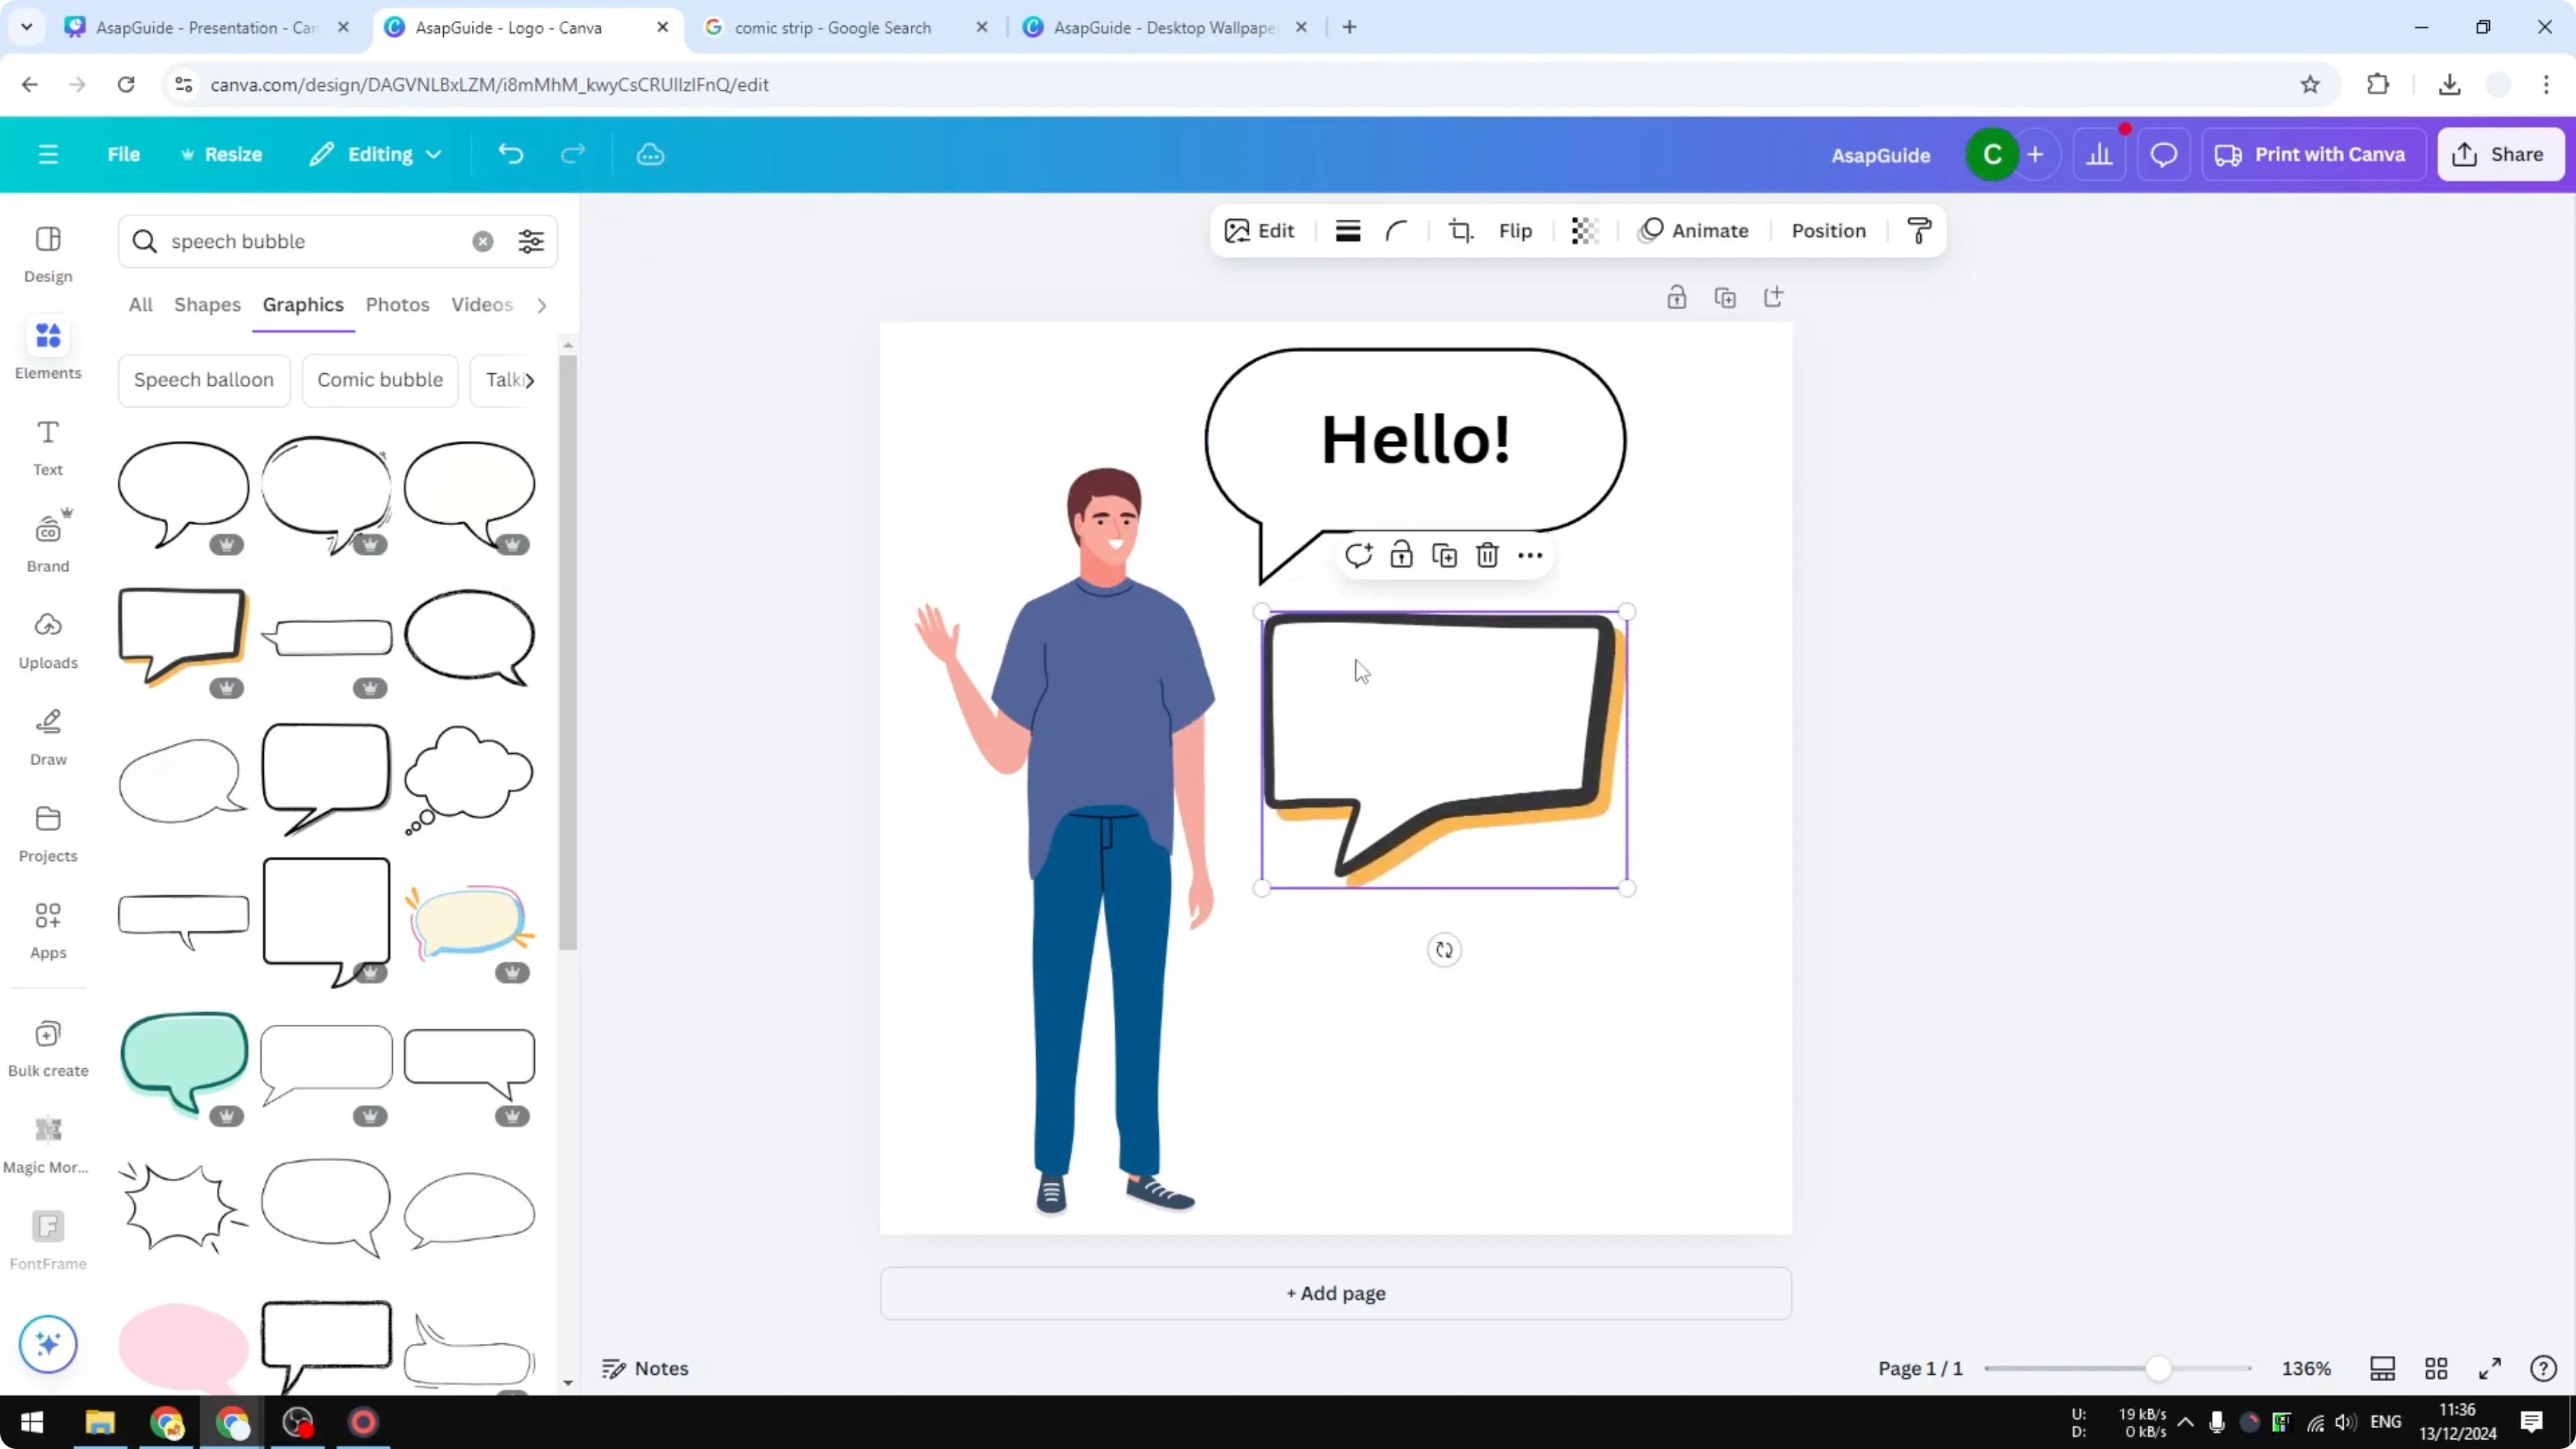Delete the selected speech bubble
This screenshot has width=2576, height=1449.
1487,555
